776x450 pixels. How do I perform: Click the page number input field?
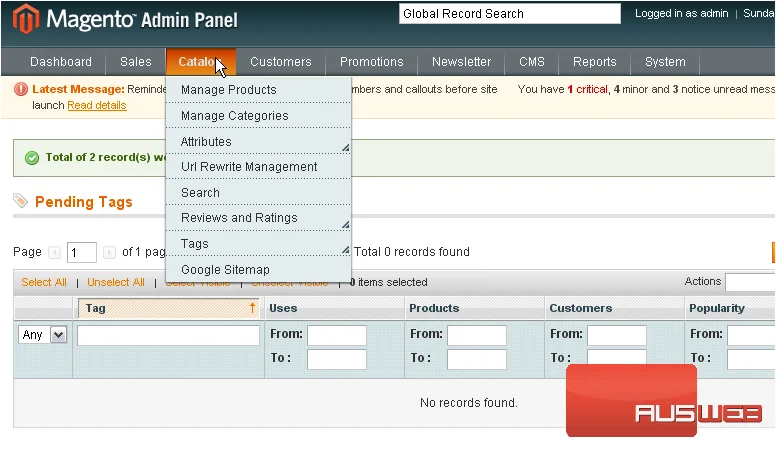[x=82, y=253]
